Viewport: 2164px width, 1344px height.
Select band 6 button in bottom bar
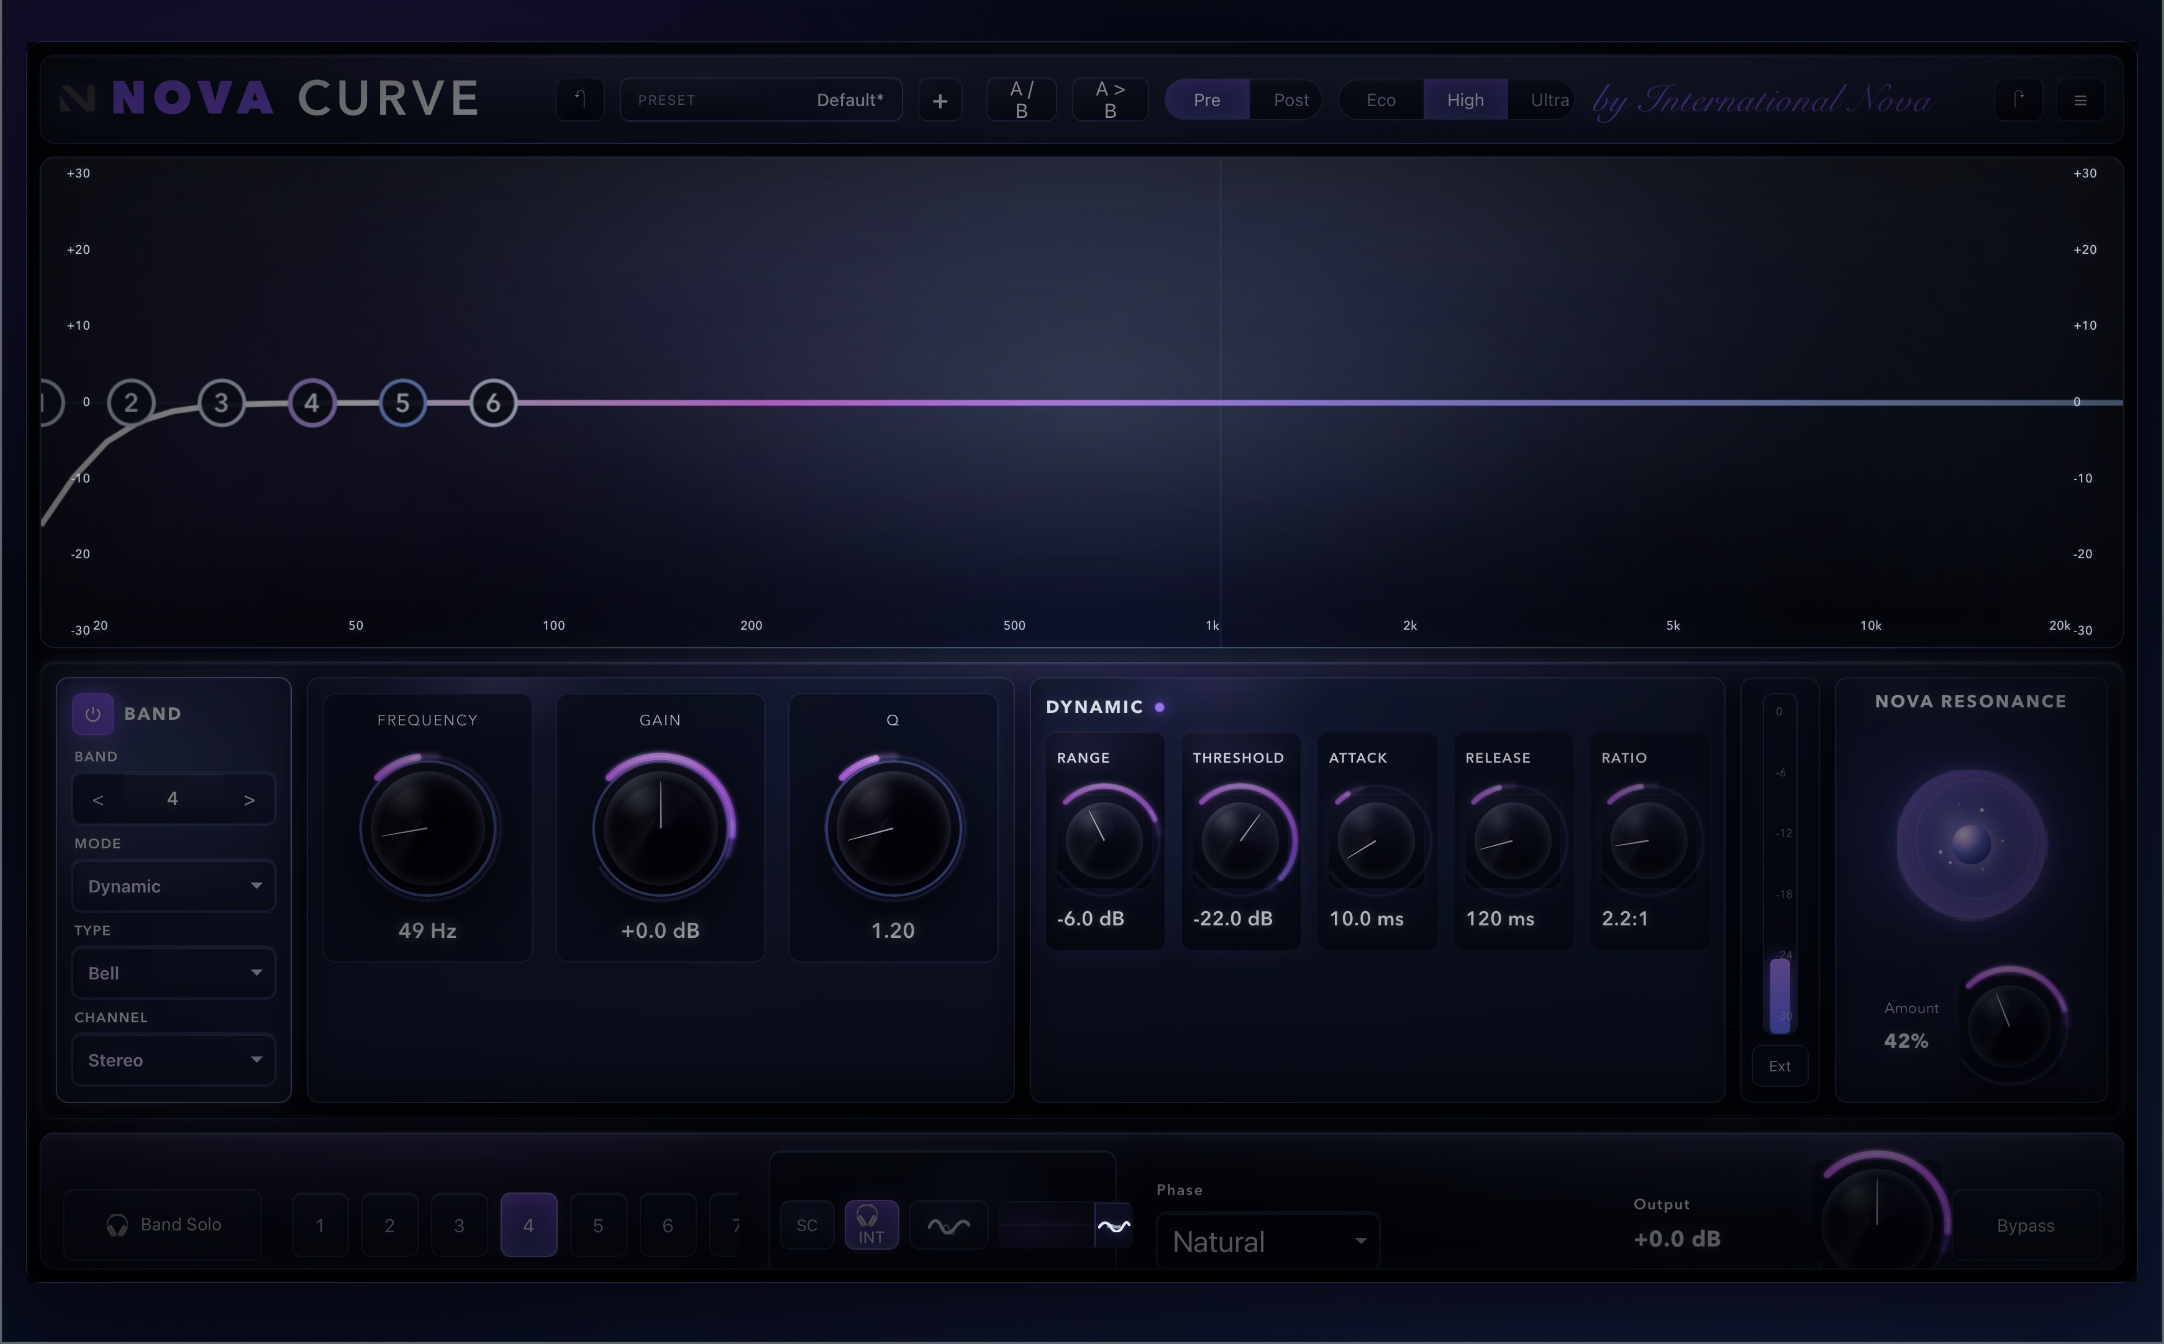(667, 1225)
